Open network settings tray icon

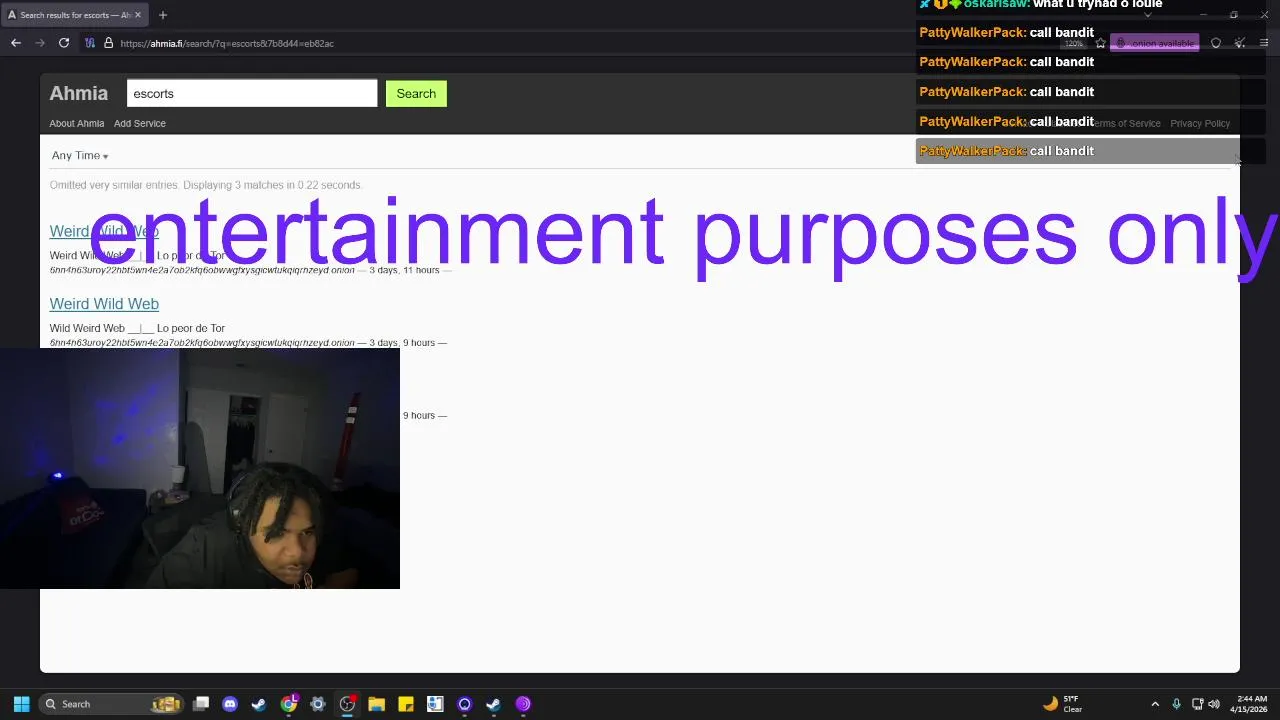pyautogui.click(x=1197, y=704)
